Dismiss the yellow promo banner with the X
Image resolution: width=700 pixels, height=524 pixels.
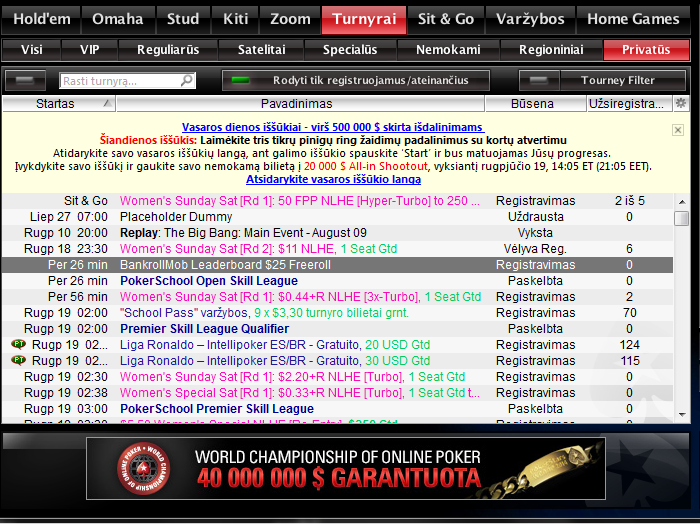[678, 130]
